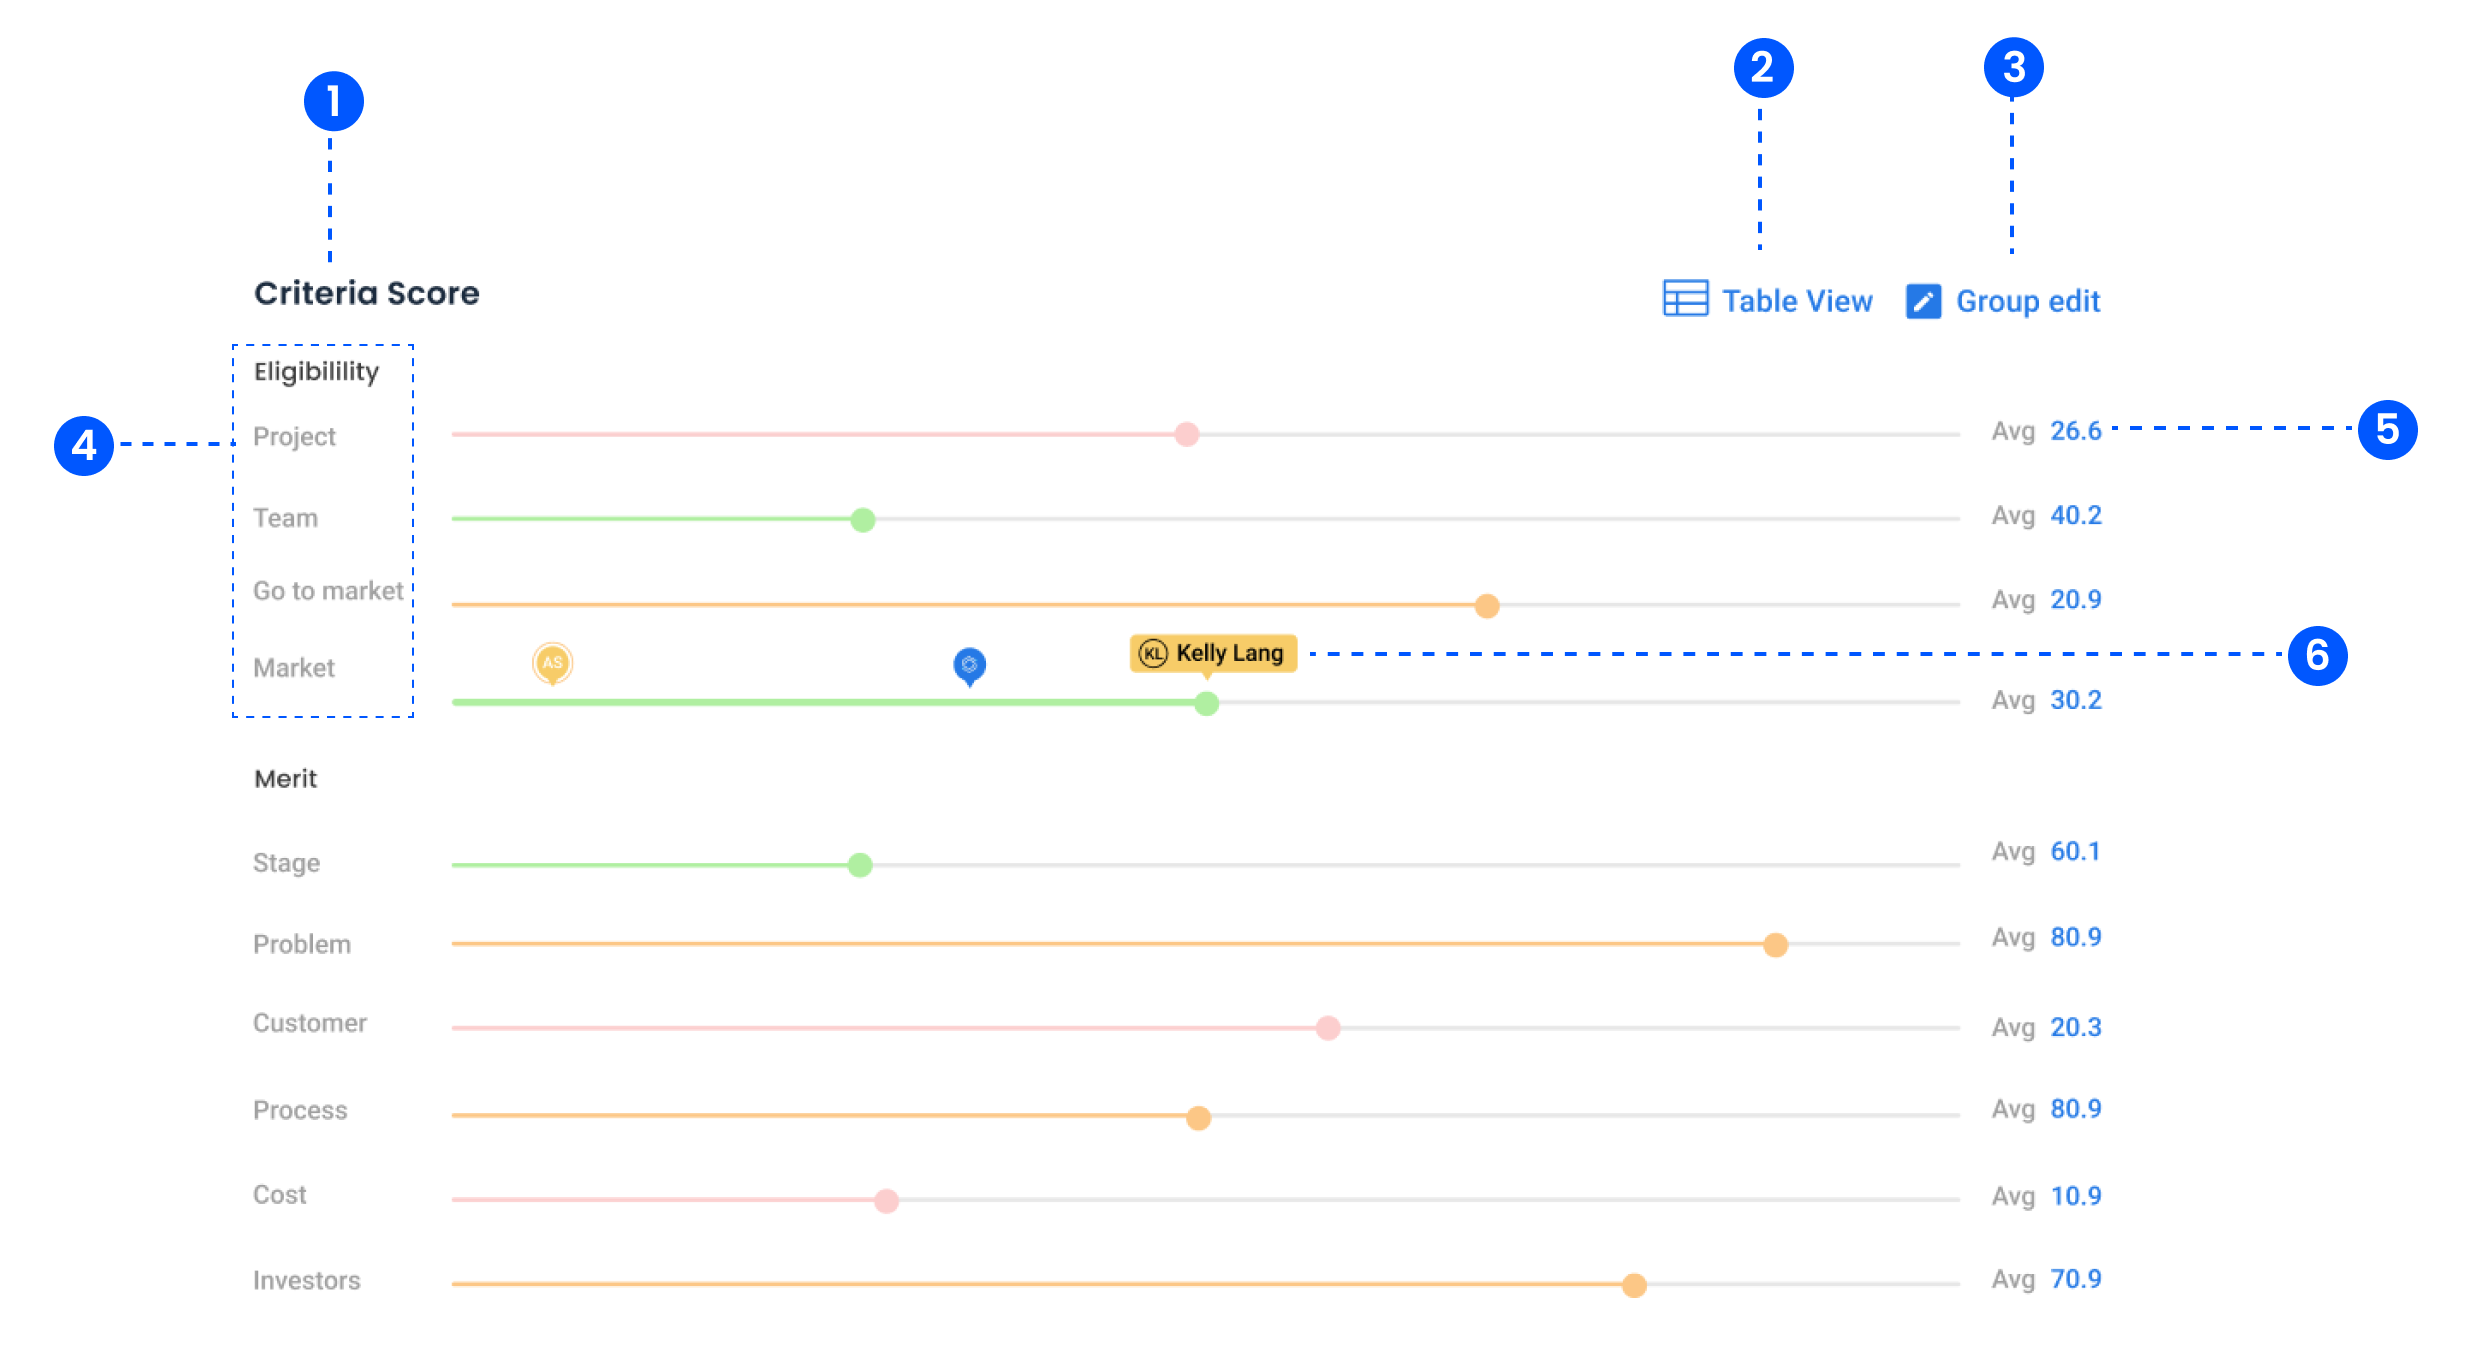
Task: Select the Investors criterion label
Action: tap(306, 1280)
